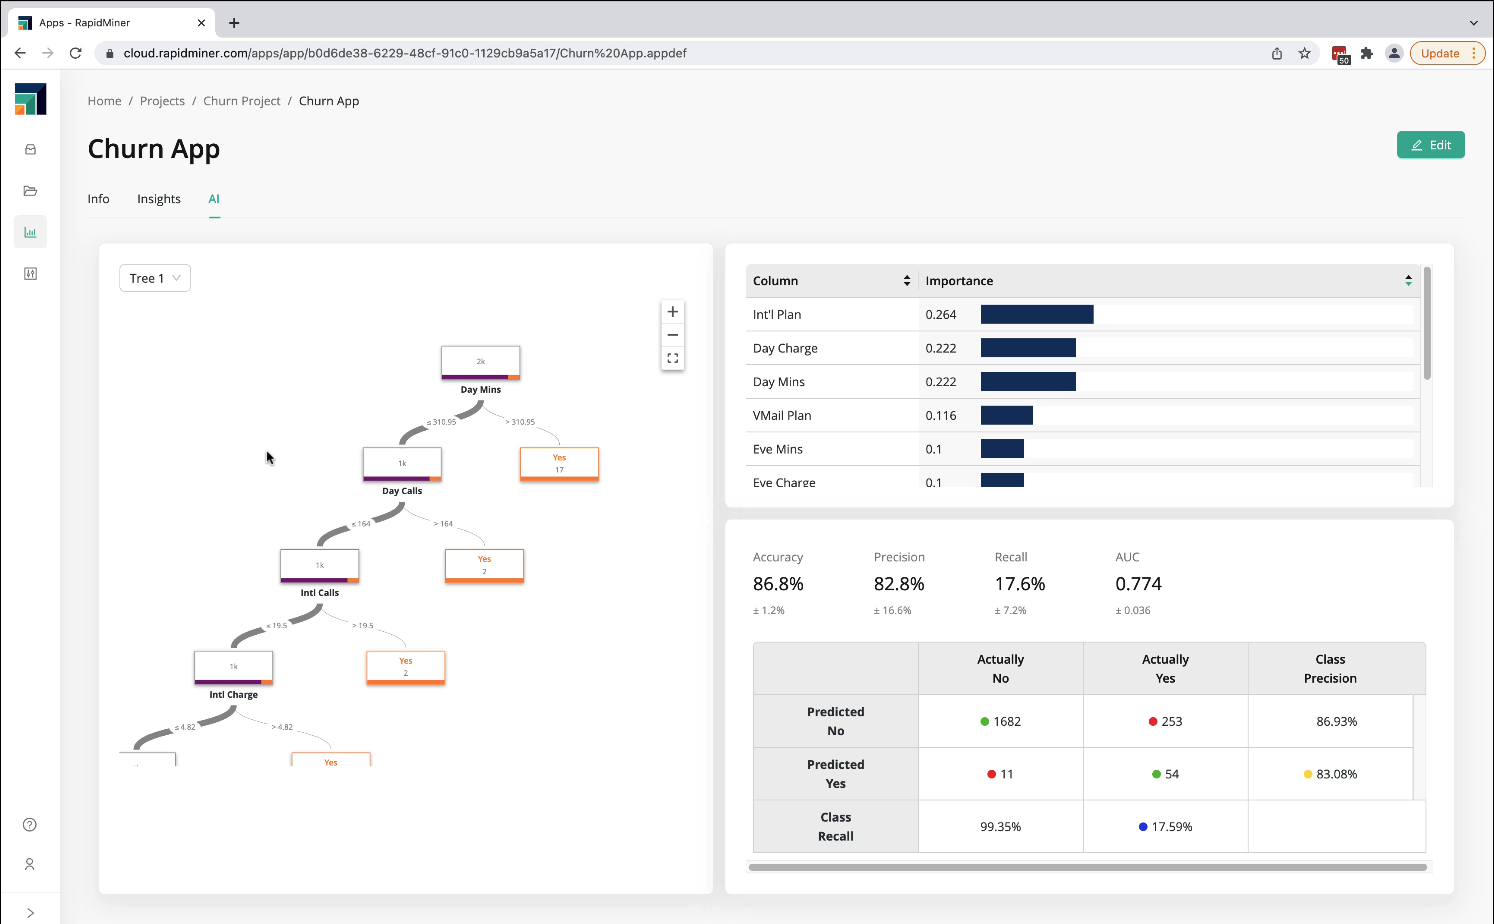Open red extension icon in Chrome toolbar

(1340, 54)
